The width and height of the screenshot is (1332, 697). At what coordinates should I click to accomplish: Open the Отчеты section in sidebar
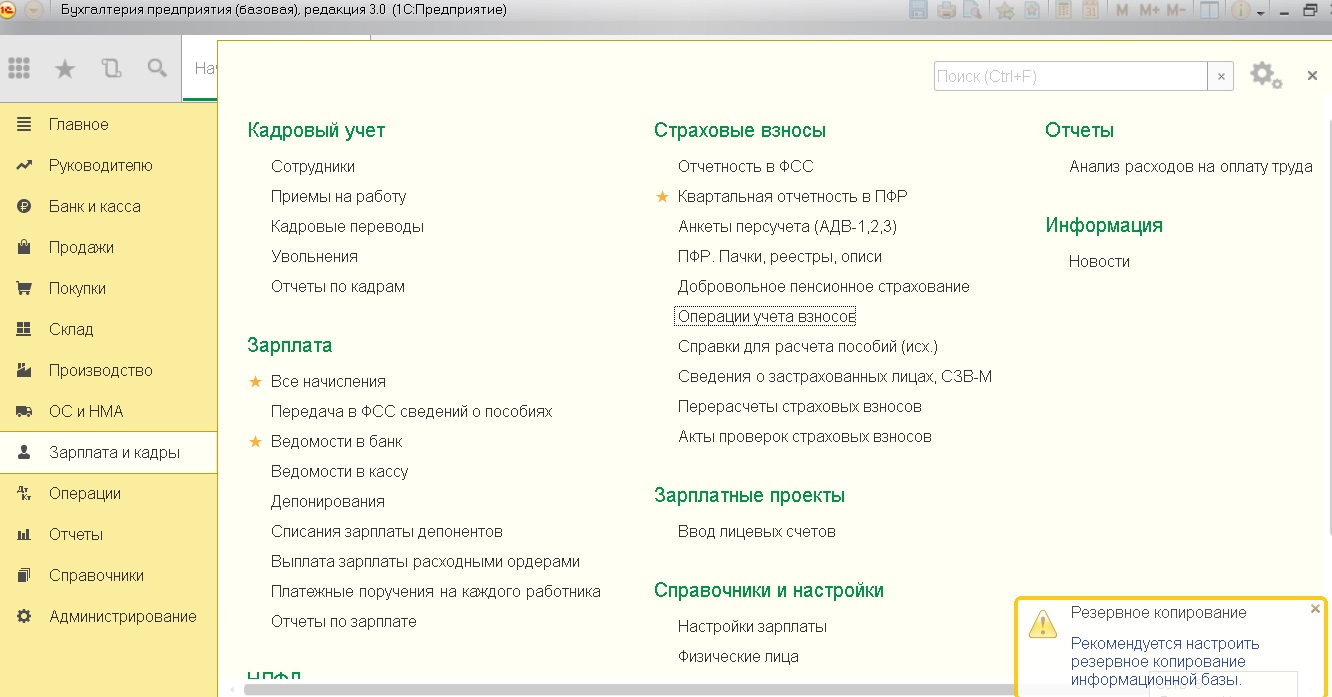coord(108,534)
